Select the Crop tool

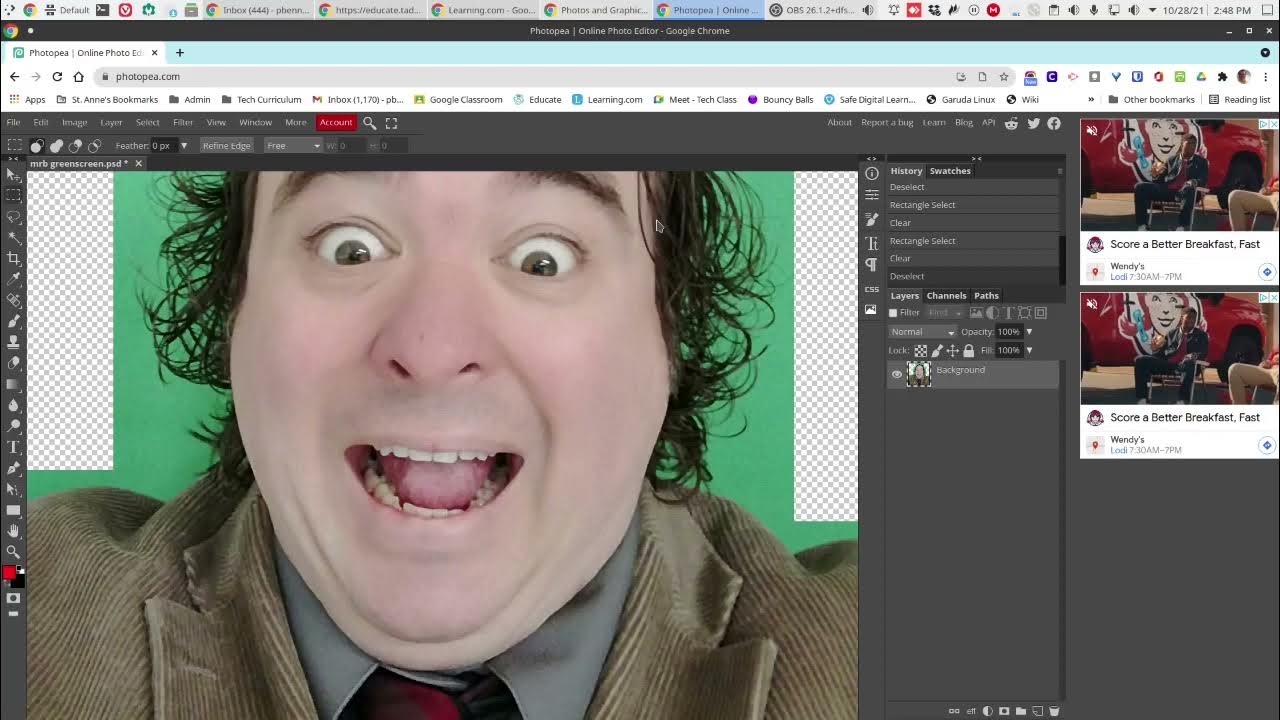(14, 258)
